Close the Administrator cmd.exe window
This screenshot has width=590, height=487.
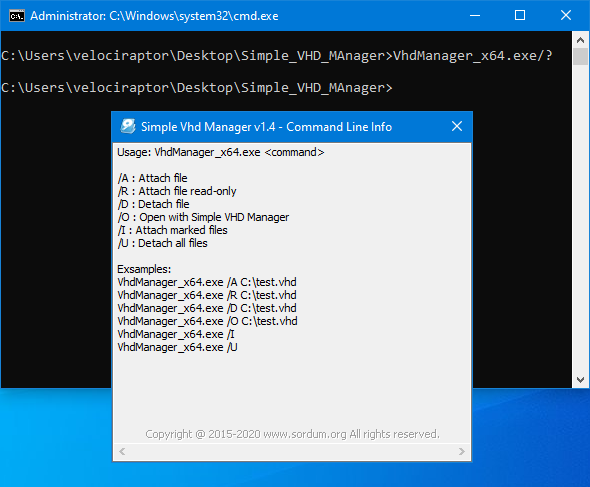[x=566, y=15]
